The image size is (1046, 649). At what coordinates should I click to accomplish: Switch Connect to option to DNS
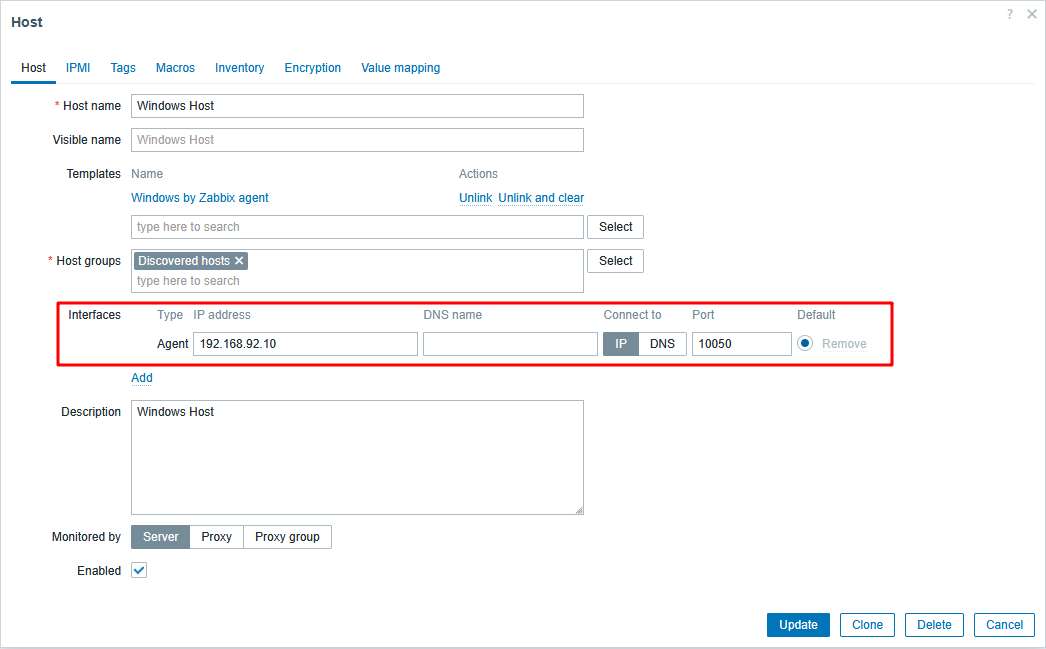pos(662,344)
